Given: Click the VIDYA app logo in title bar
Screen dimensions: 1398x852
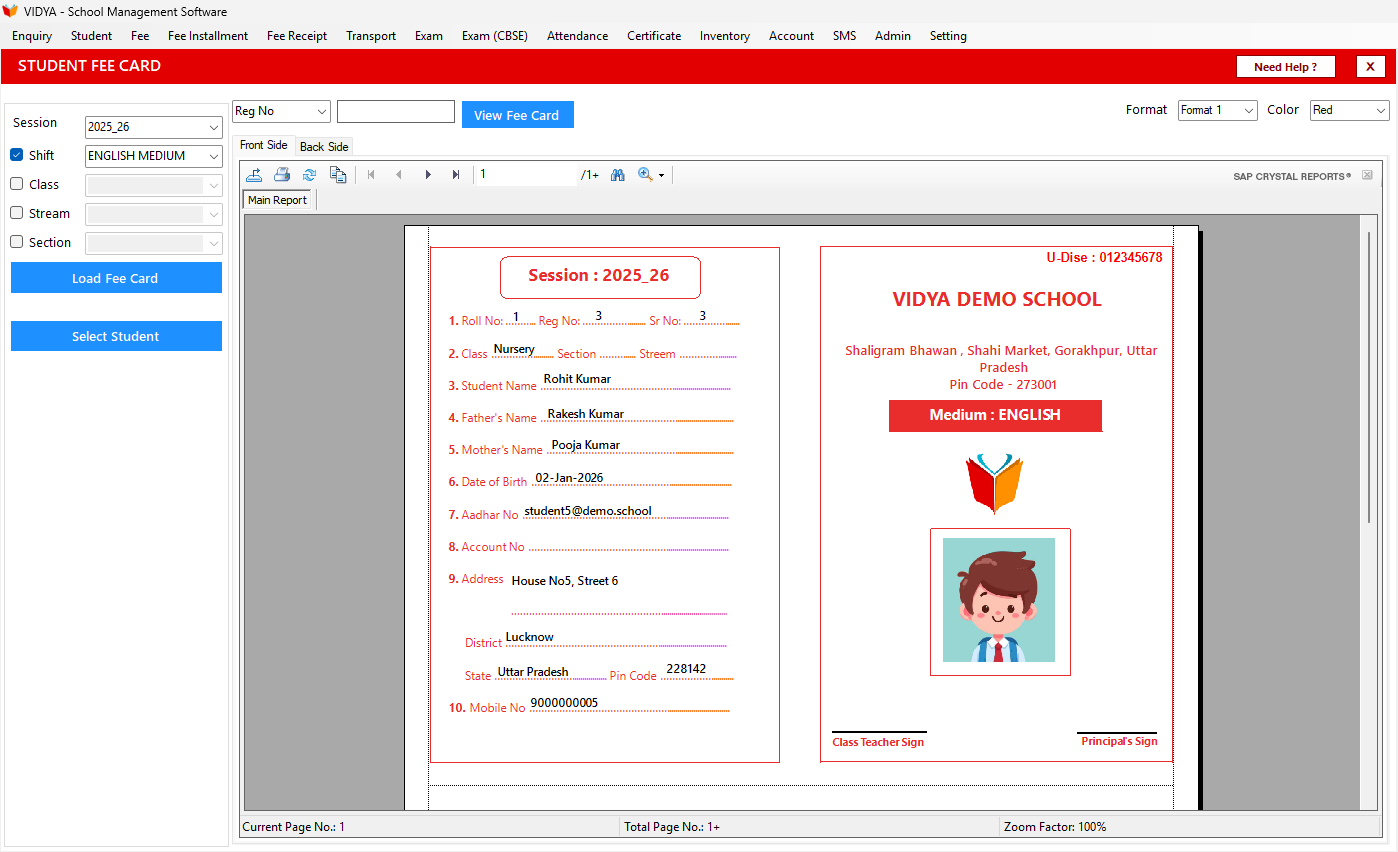Looking at the screenshot, I should pos(10,12).
